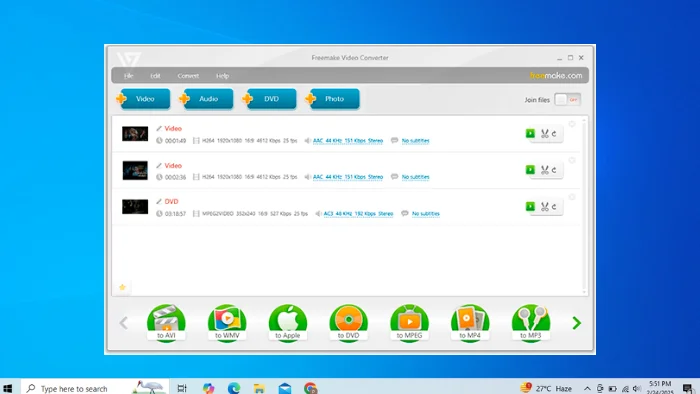The image size is (700, 394).
Task: Play the DVD item preview
Action: click(530, 206)
